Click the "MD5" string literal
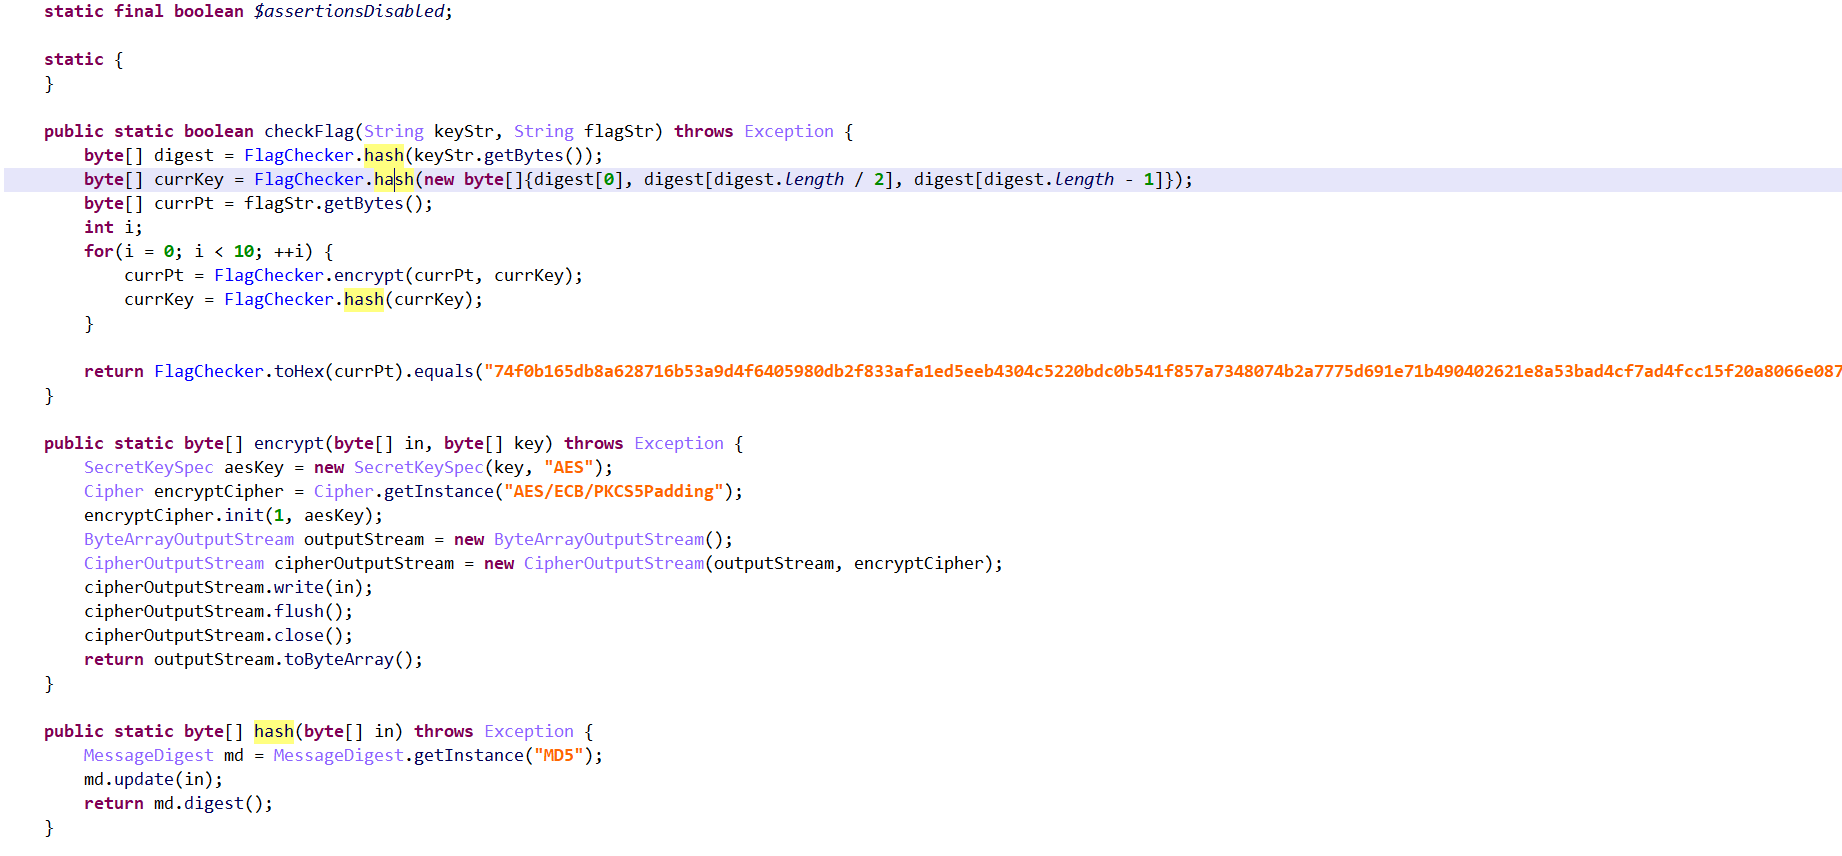The image size is (1842, 856). click(x=558, y=755)
